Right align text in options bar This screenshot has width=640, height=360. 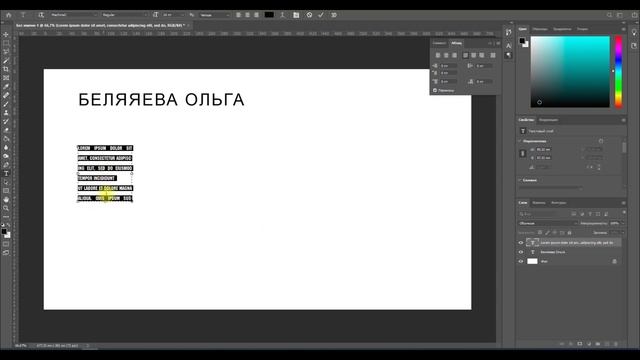[256, 15]
